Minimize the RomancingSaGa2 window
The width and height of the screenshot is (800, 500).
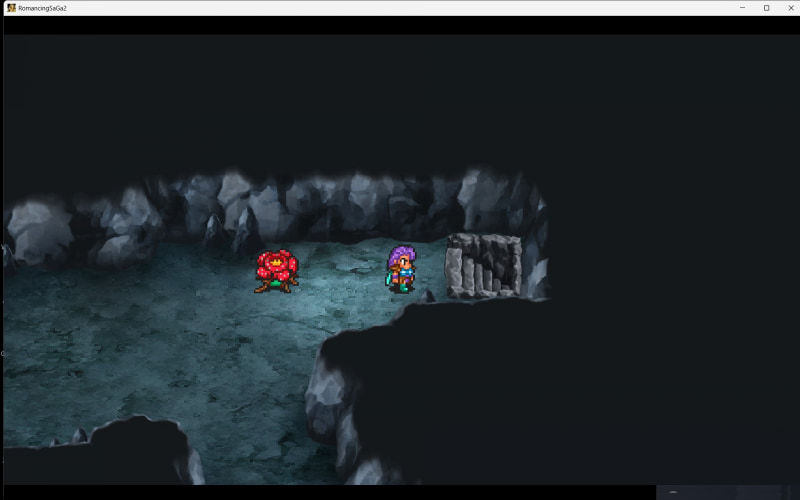point(742,8)
